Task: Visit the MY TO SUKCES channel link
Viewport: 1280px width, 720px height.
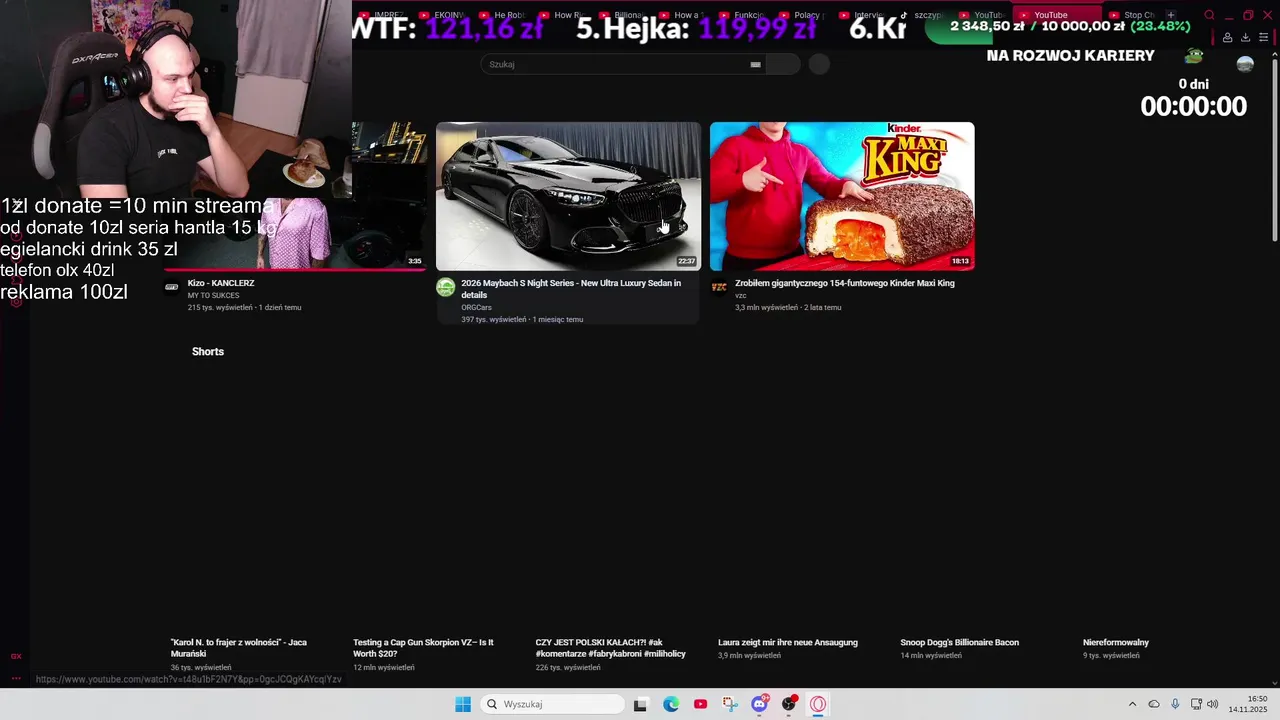Action: (213, 296)
